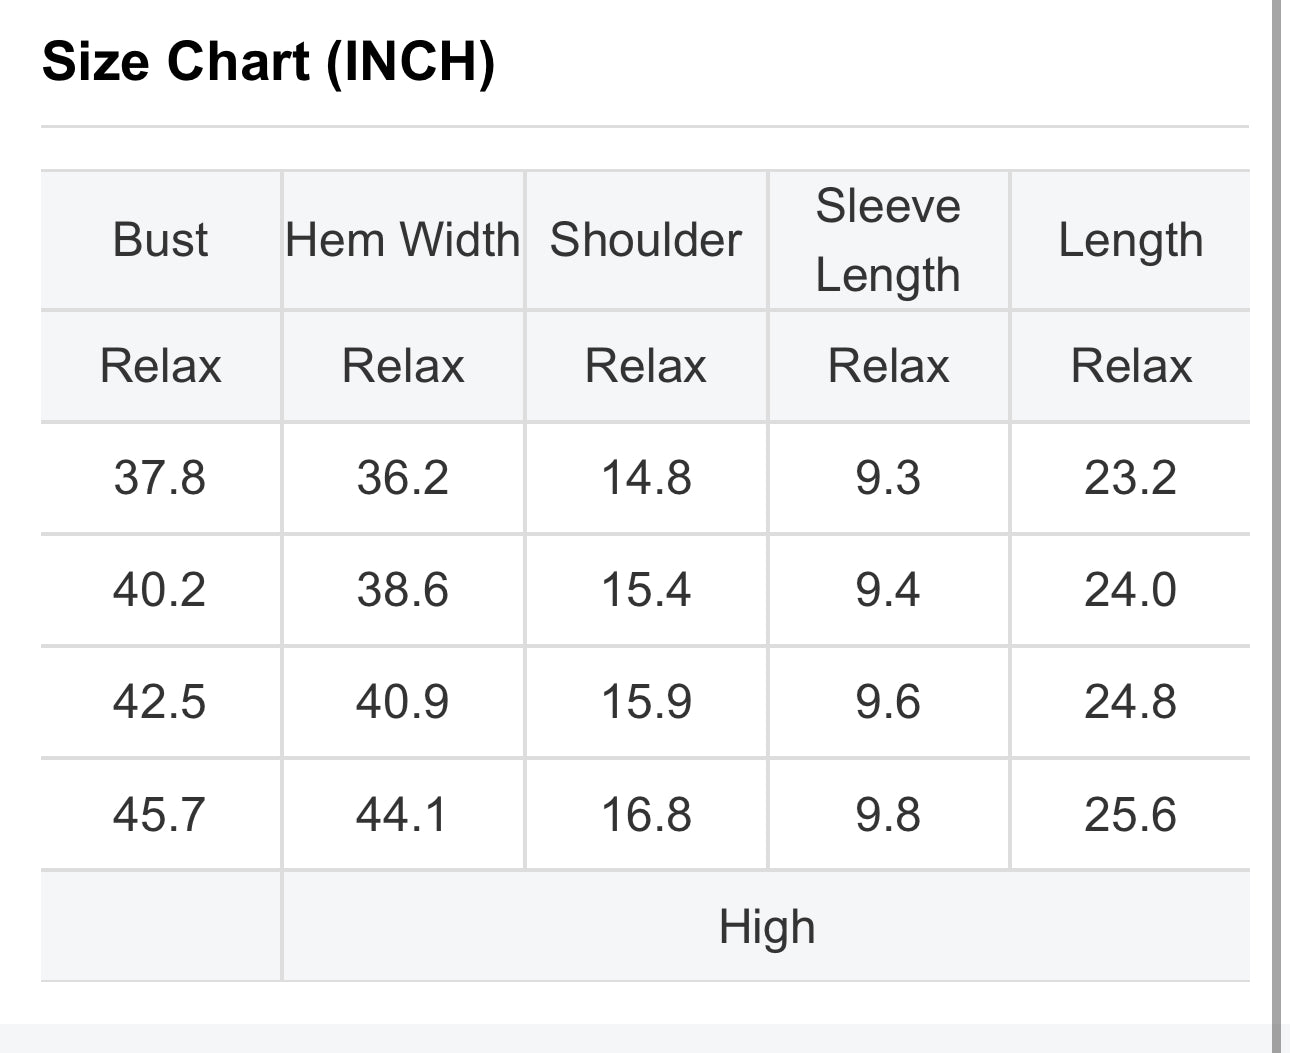Click the Sleeve Length column header
1290x1053 pixels.
click(x=888, y=240)
